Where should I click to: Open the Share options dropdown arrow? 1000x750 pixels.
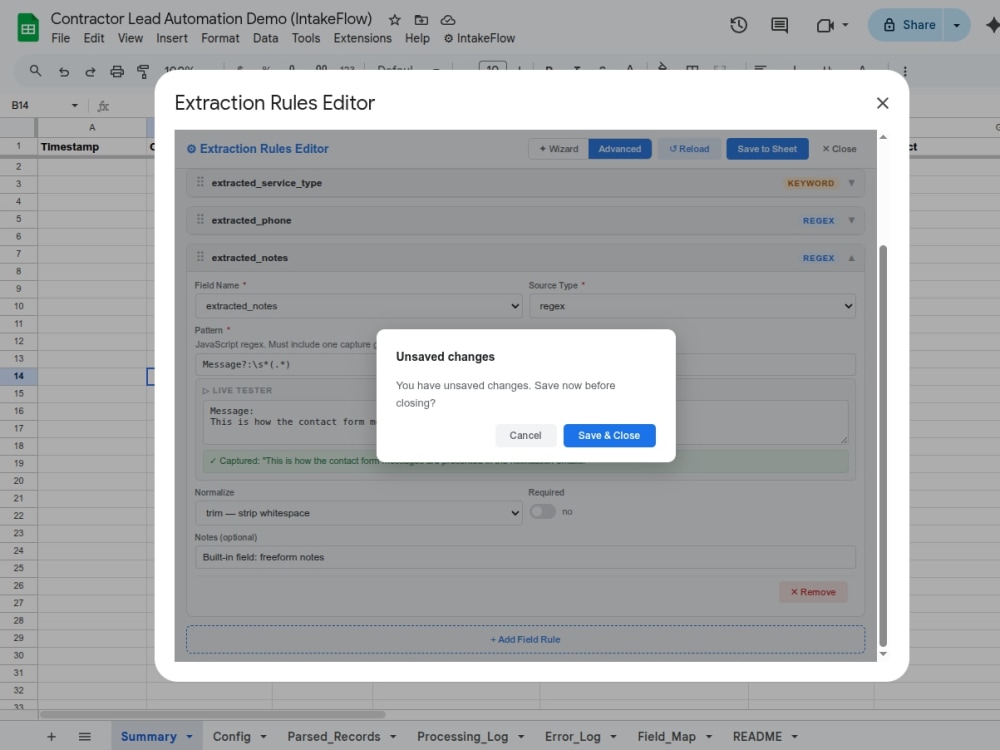pyautogui.click(x=957, y=25)
